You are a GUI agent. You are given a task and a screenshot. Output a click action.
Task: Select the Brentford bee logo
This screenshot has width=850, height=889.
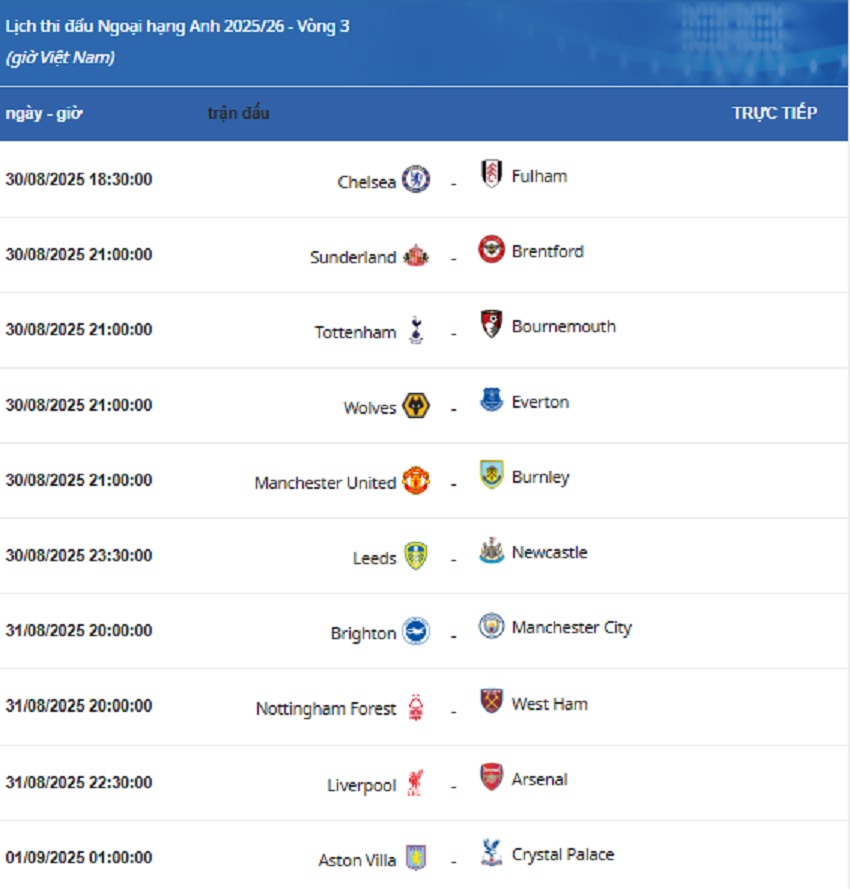pyautogui.click(x=491, y=249)
